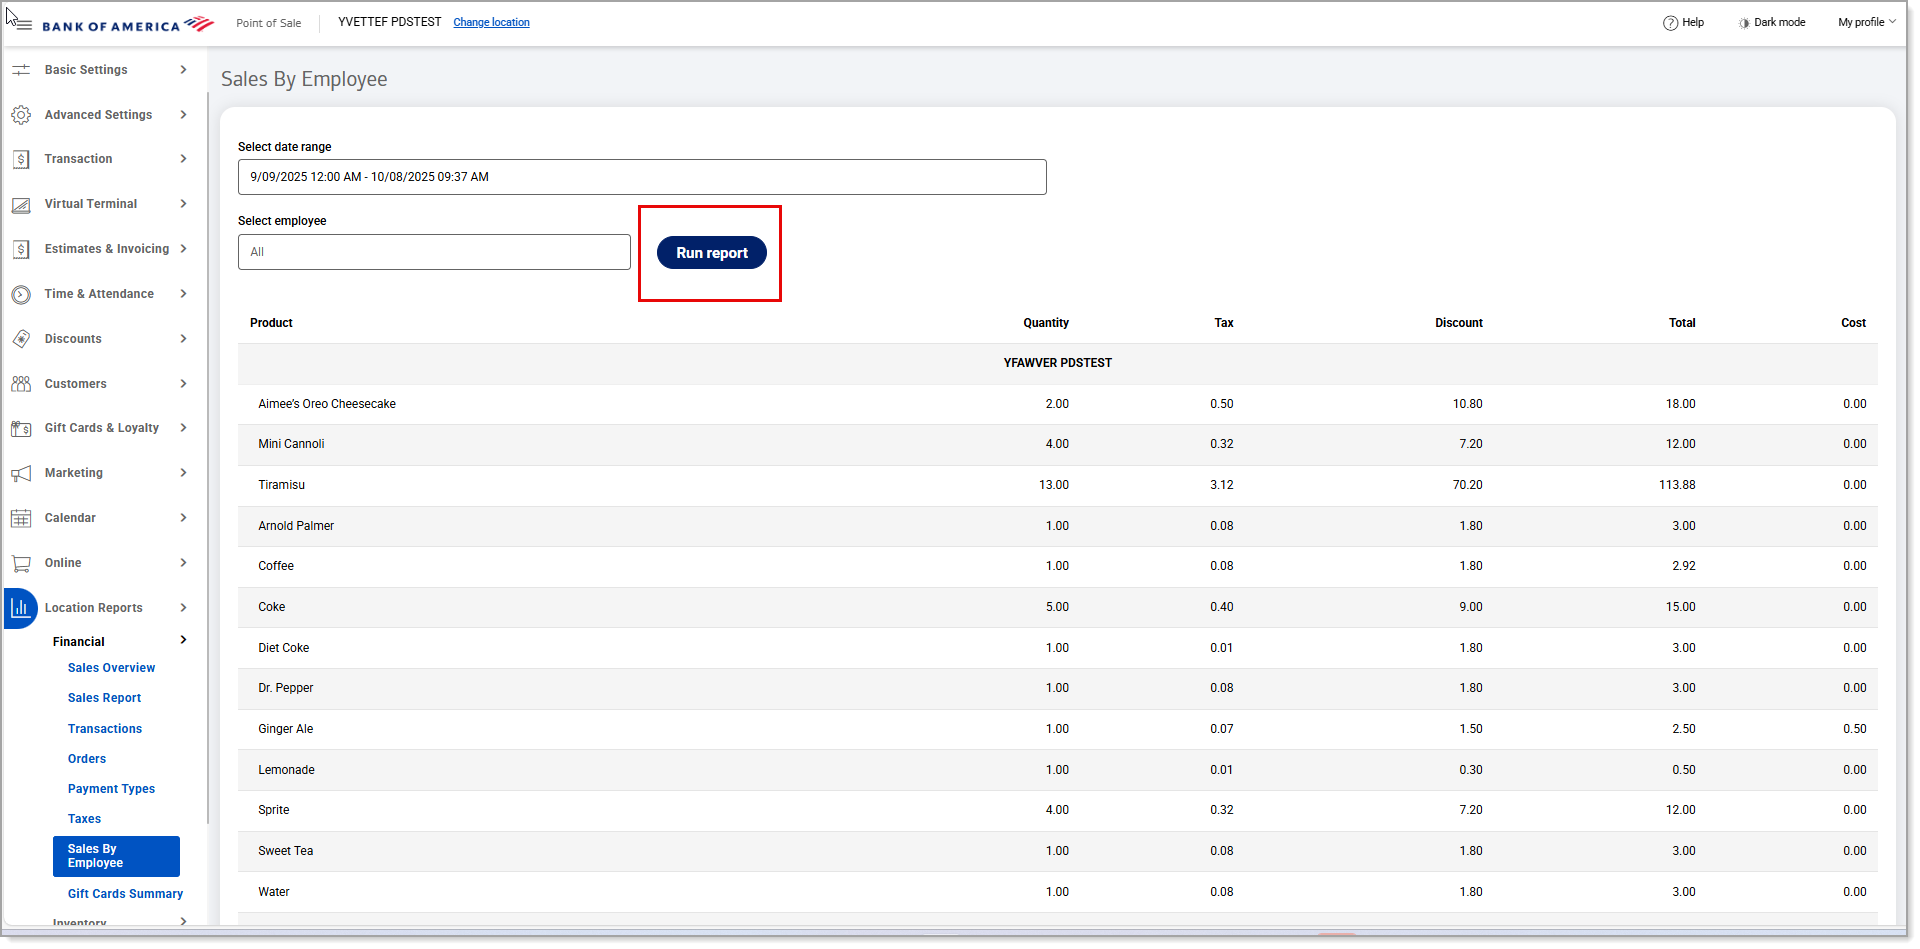Click the Online shopping cart icon

coord(21,563)
